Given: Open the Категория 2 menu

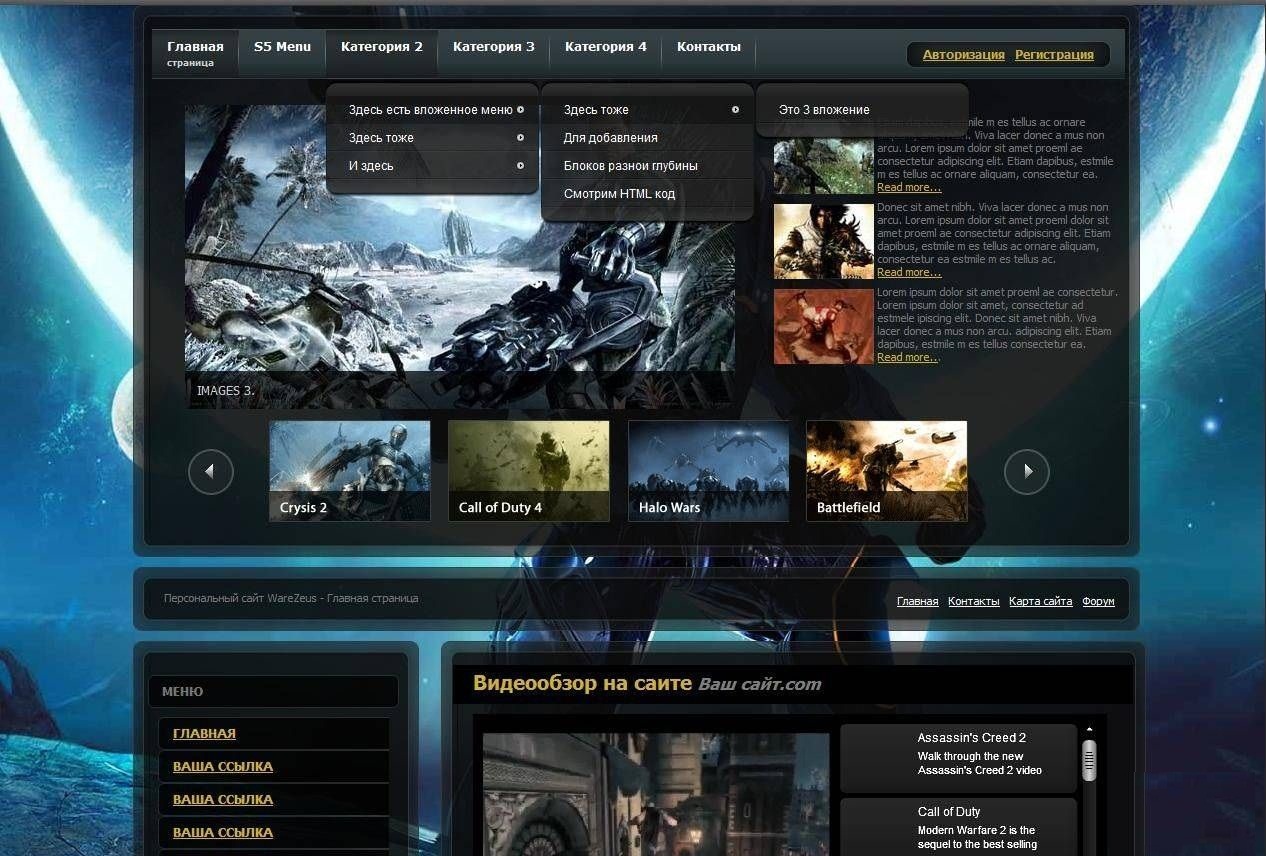Looking at the screenshot, I should click(x=382, y=47).
